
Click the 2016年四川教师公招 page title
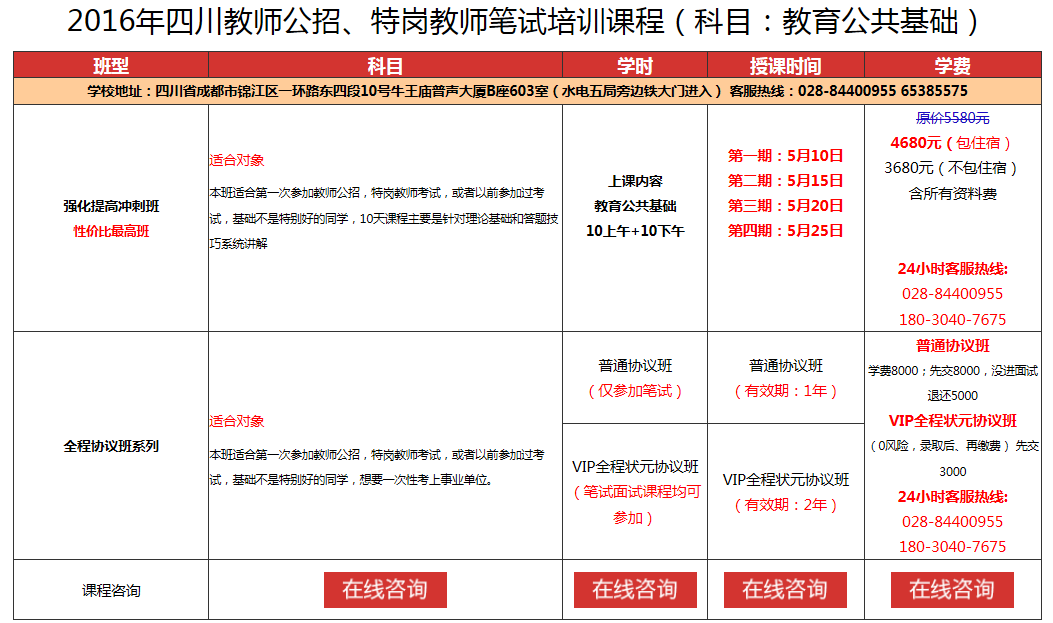point(525,22)
